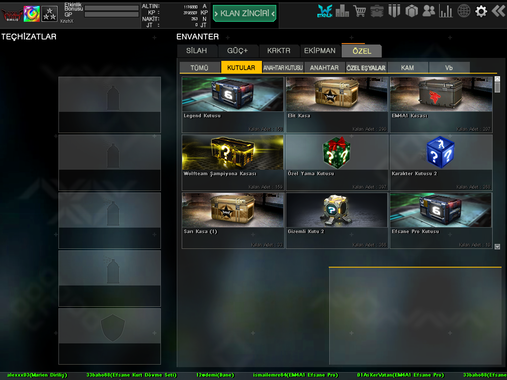This screenshot has width=507, height=380.
Task: Click the KLAN ZİNCİRİ button
Action: coord(245,13)
